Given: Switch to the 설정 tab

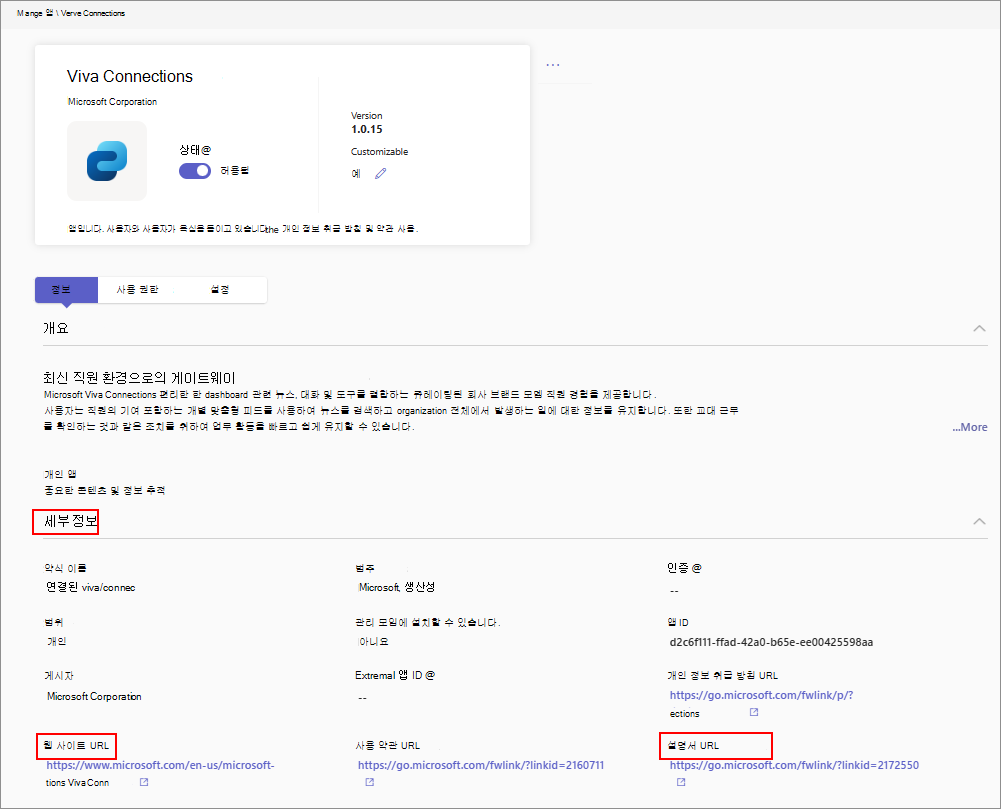Looking at the screenshot, I should pos(219,289).
